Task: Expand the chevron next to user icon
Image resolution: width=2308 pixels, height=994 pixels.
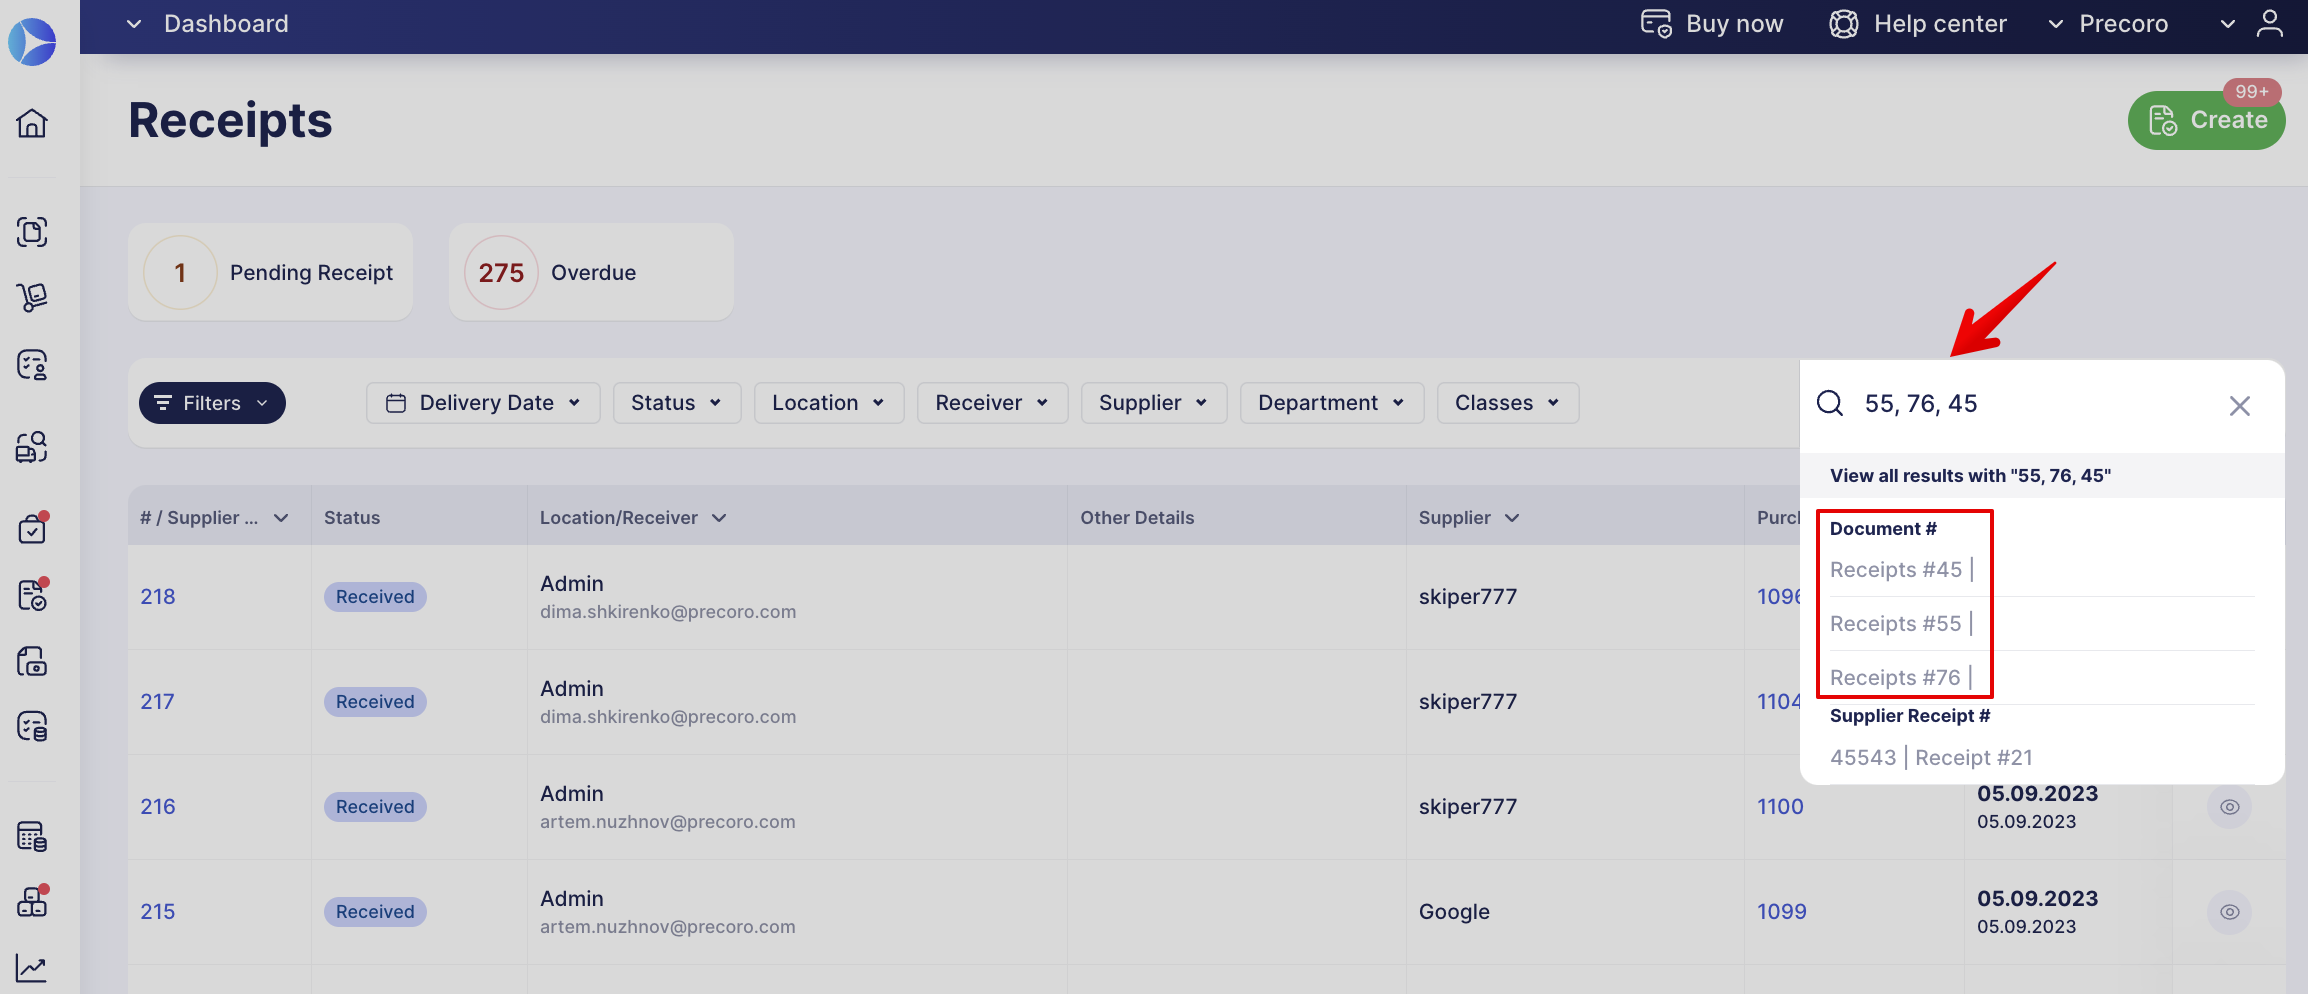Action: coord(2228,24)
